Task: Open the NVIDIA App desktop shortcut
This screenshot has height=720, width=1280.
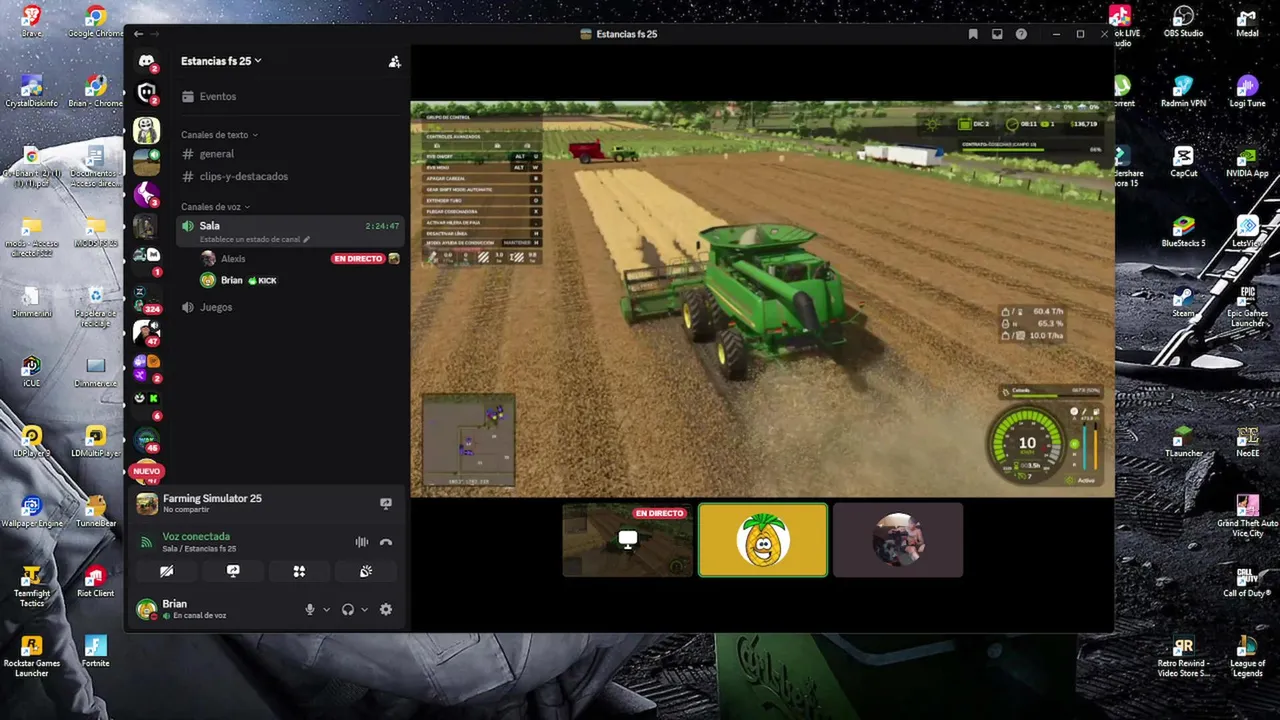Action: [x=1247, y=162]
